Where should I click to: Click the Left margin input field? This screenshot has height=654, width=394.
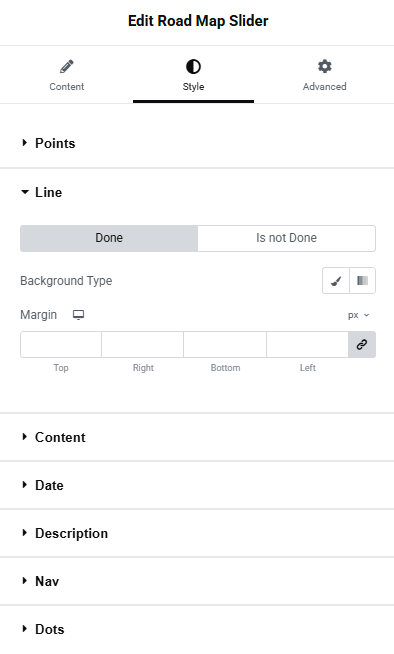click(307, 345)
